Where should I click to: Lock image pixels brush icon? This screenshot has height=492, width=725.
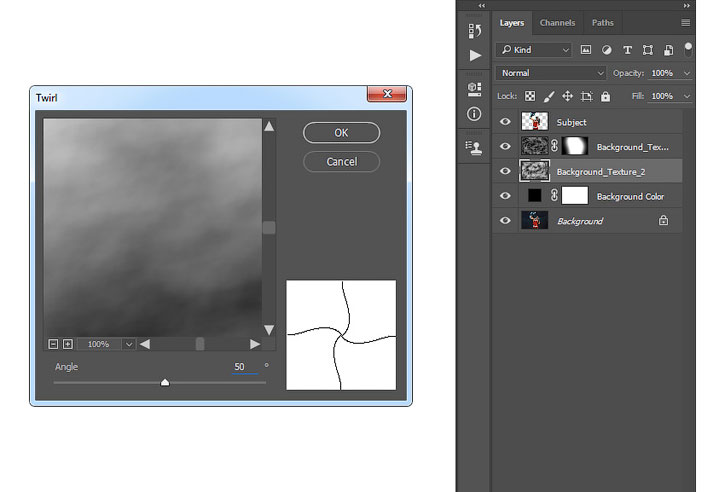coord(549,96)
